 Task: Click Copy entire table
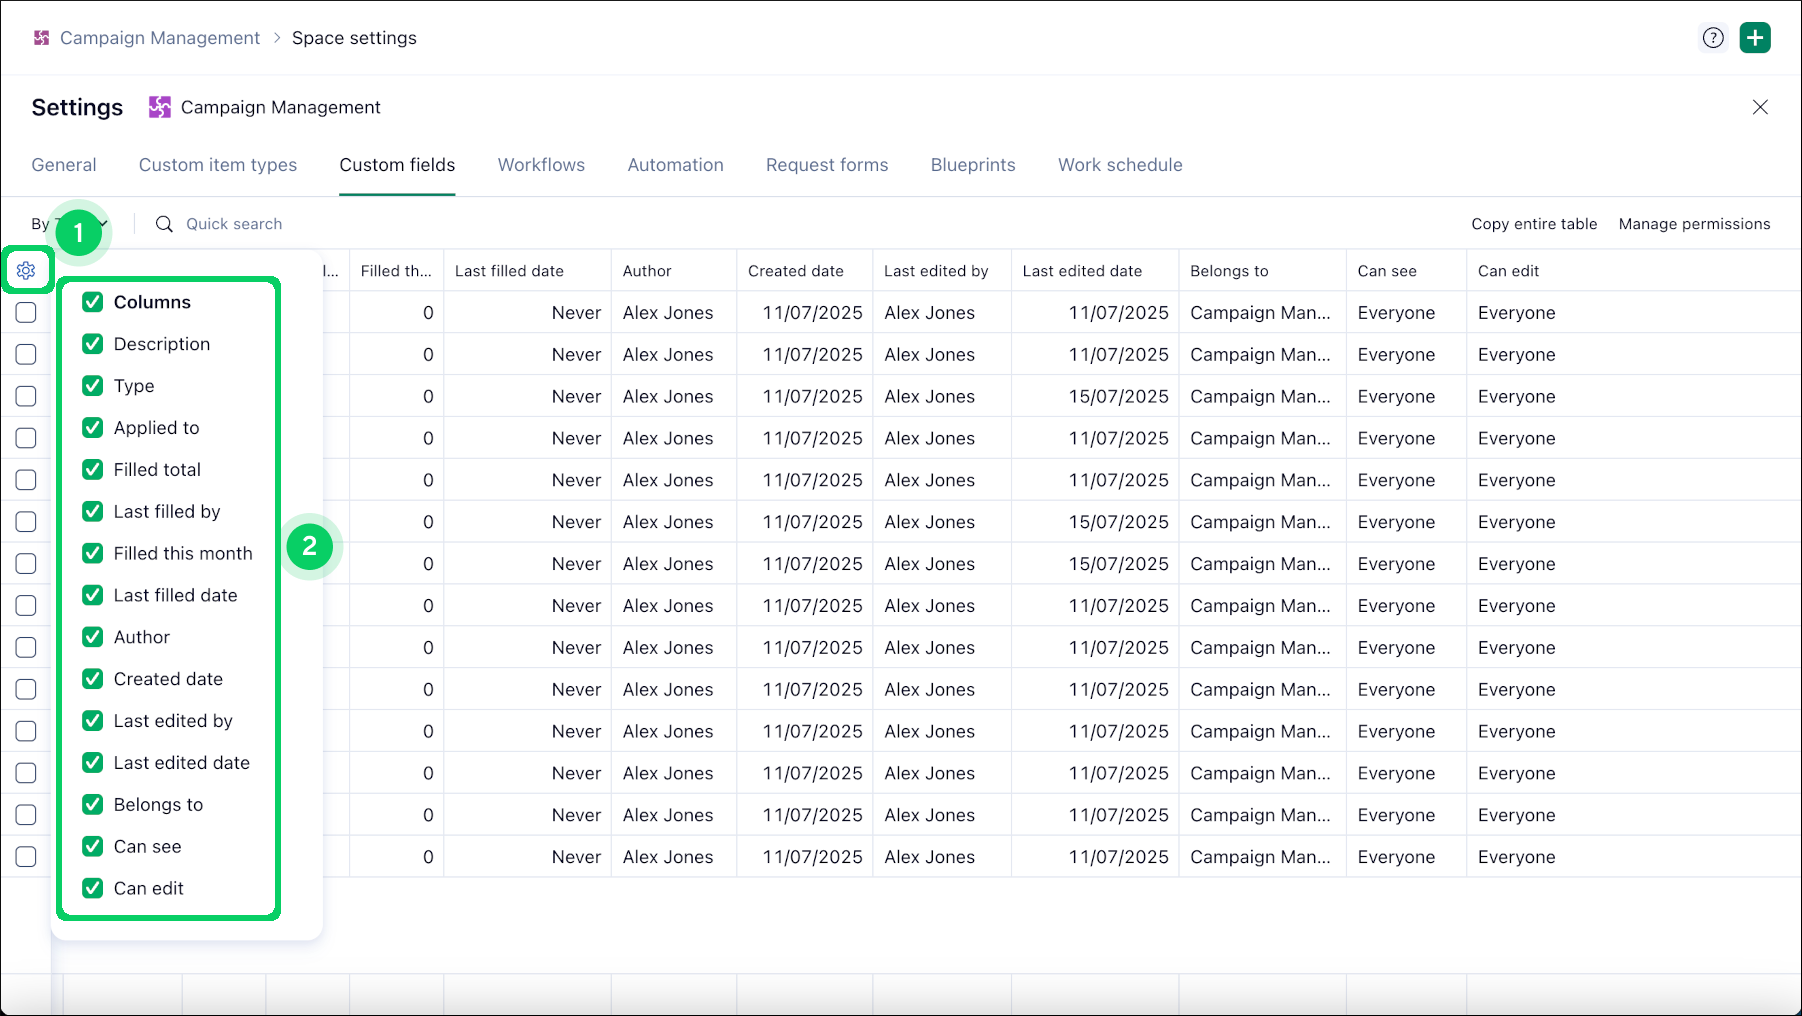tap(1533, 224)
